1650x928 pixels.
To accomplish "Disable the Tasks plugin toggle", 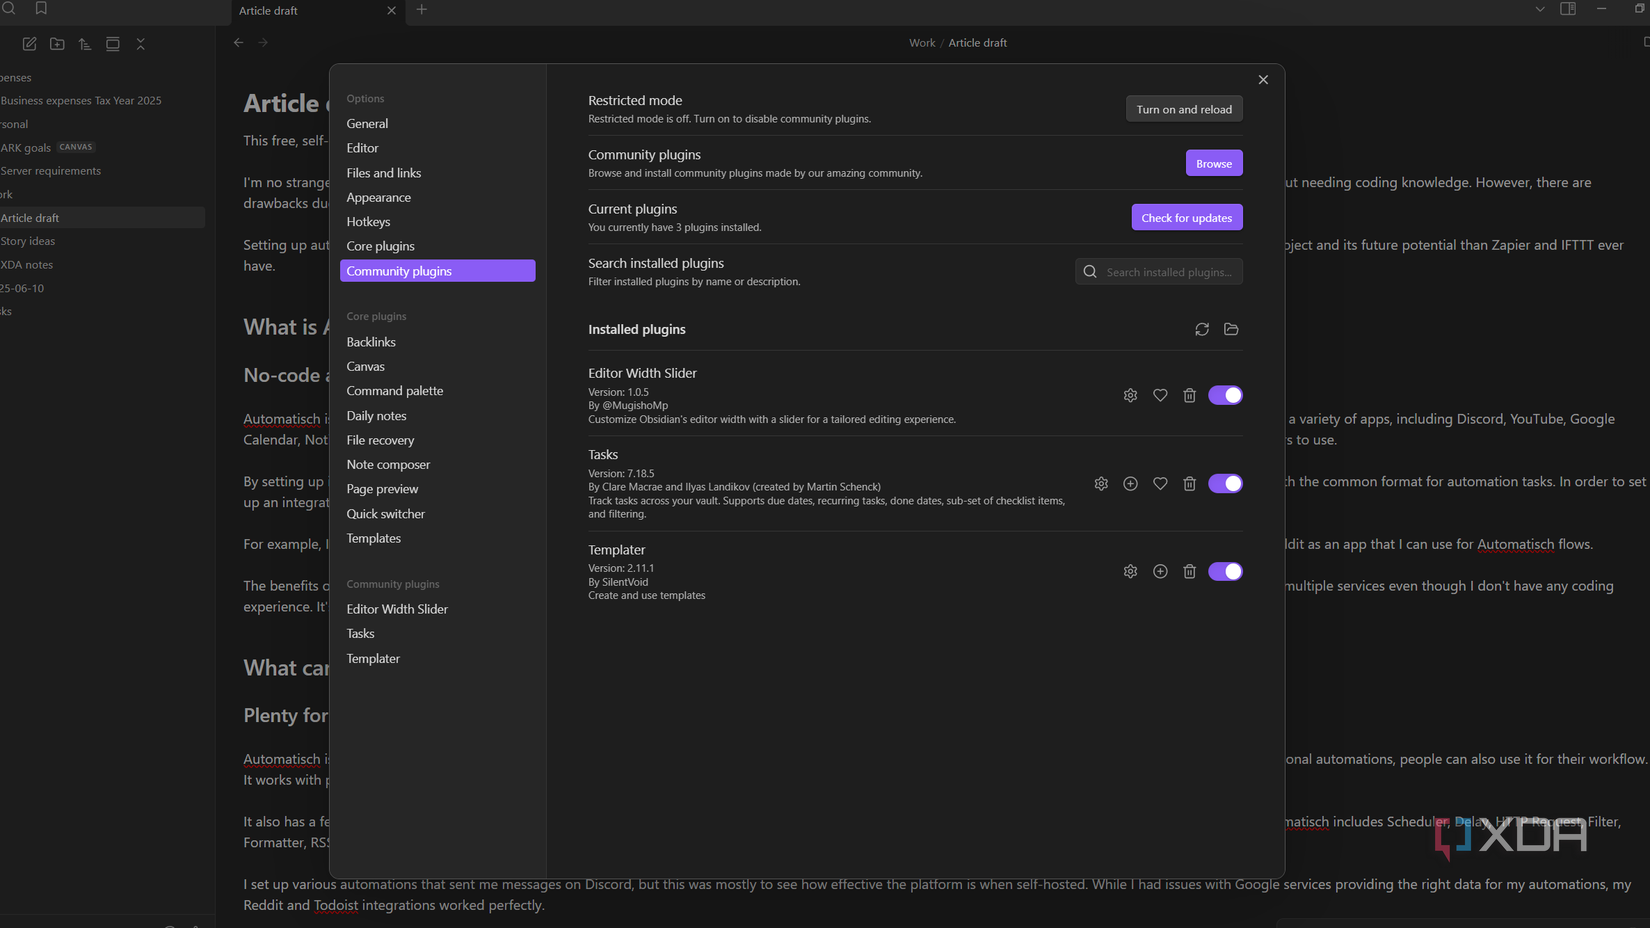I will (x=1225, y=483).
